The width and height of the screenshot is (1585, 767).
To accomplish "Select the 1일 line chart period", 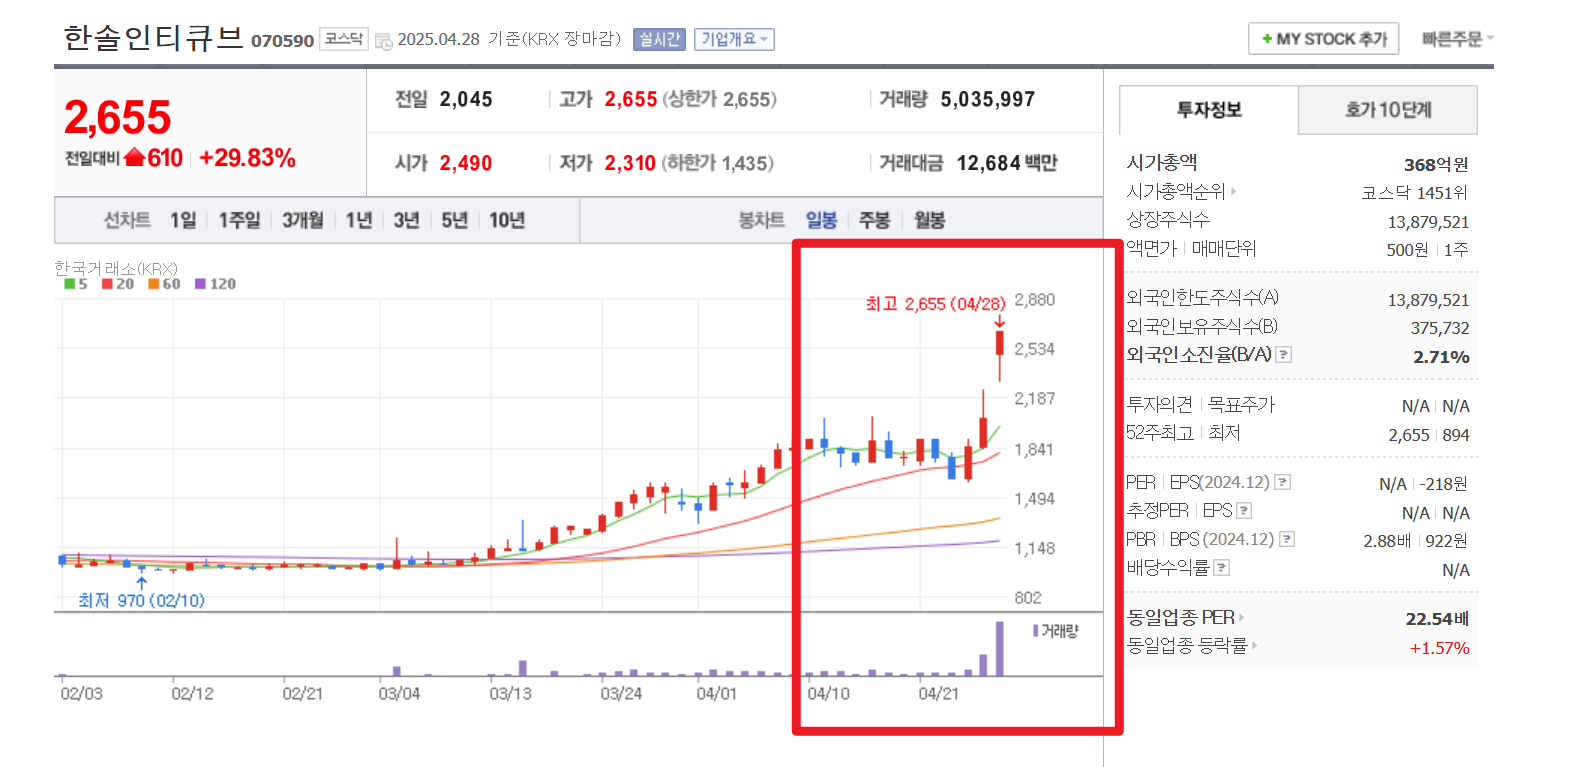I will (183, 220).
